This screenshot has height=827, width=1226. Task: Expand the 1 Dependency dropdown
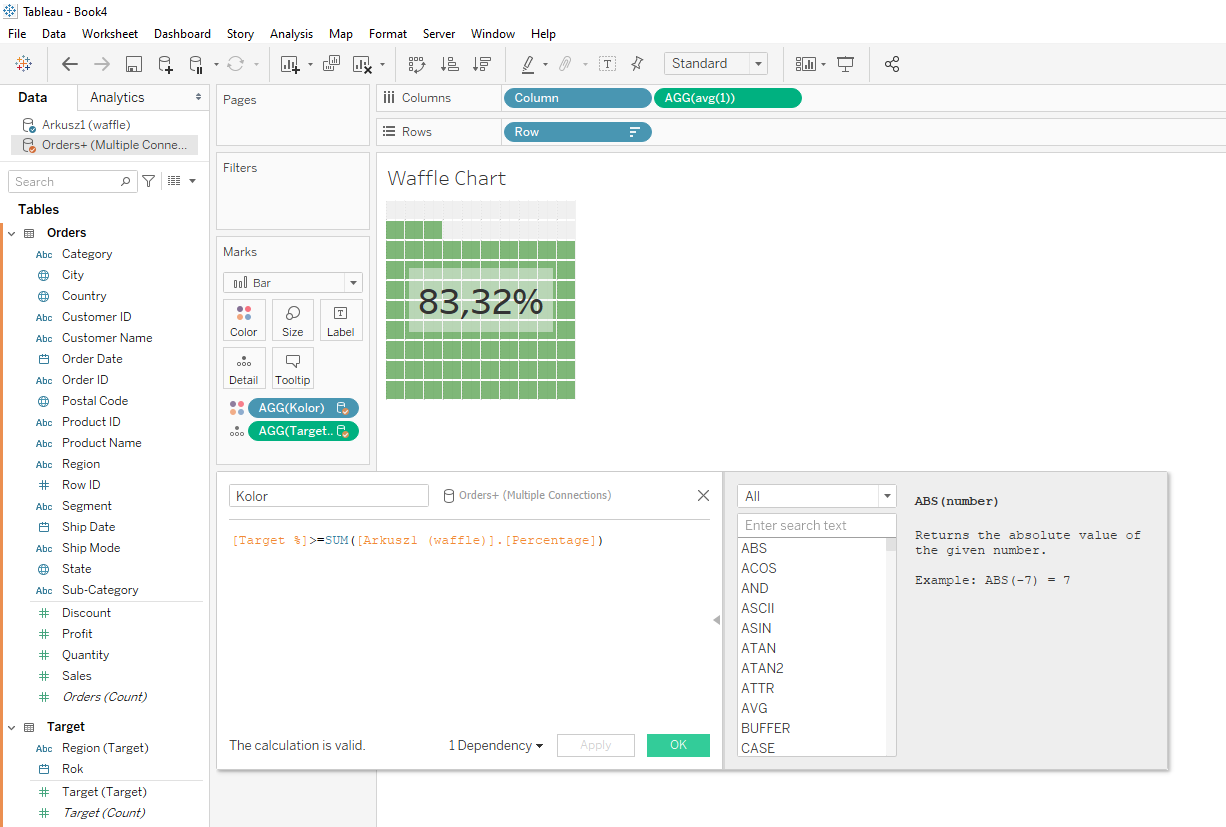click(x=496, y=746)
